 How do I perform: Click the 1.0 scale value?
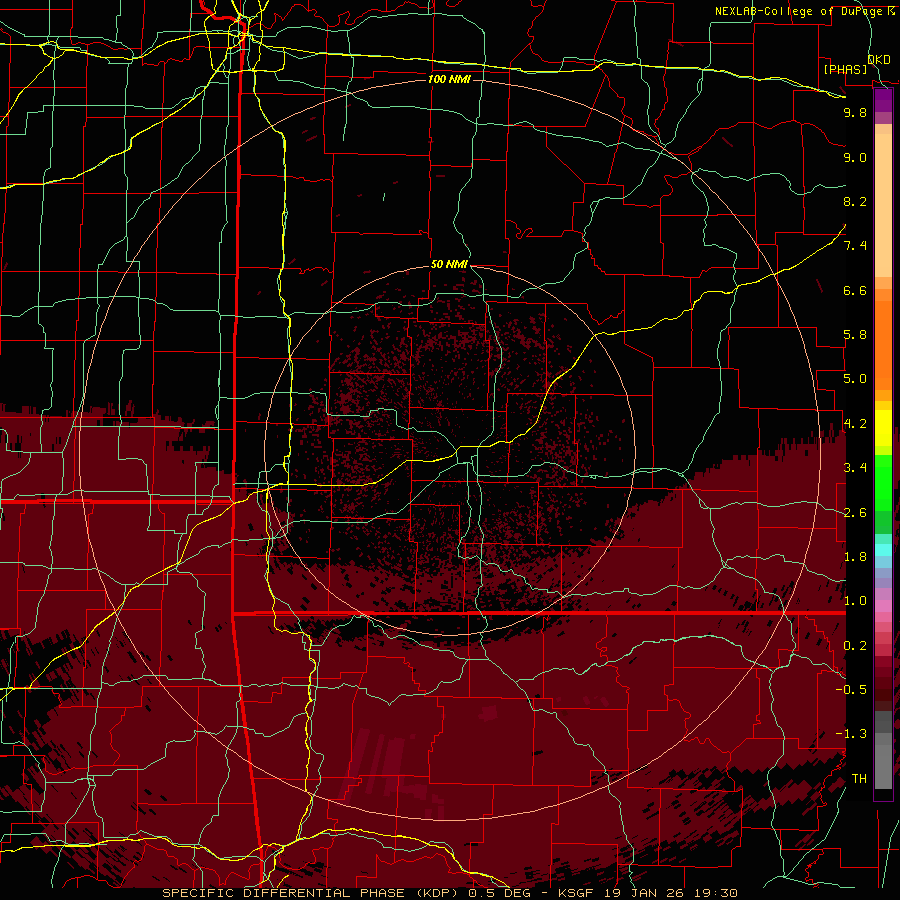pyautogui.click(x=855, y=601)
